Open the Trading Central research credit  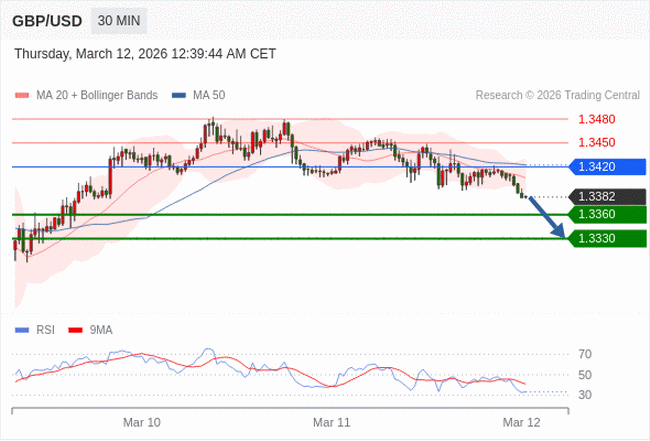557,96
